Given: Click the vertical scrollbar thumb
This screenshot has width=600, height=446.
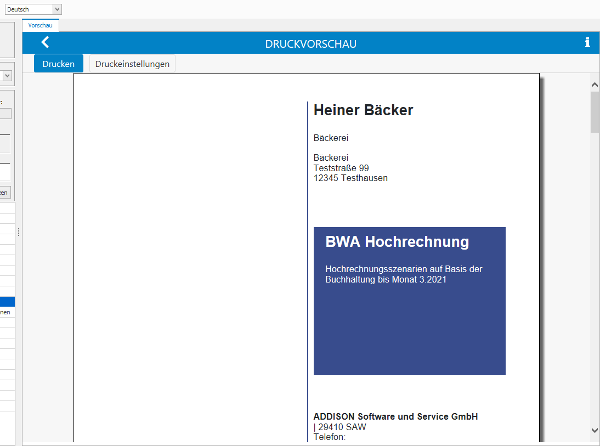Looking at the screenshot, I should click(595, 112).
